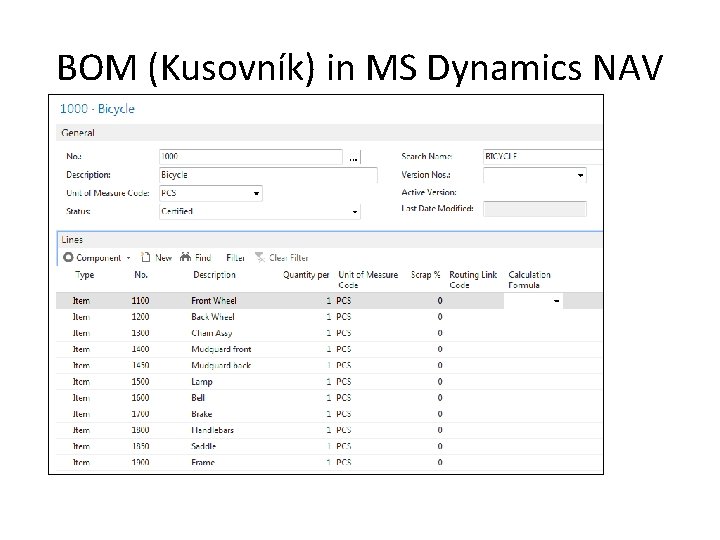The height and width of the screenshot is (540, 720).
Task: Click the No. input field containing 1000
Action: click(x=251, y=157)
